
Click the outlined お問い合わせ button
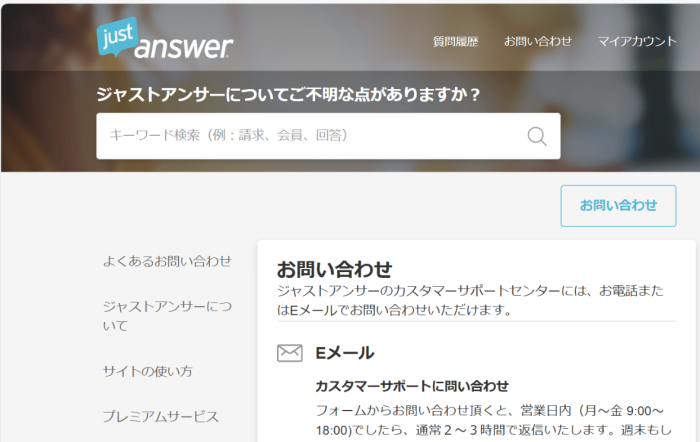(x=618, y=206)
